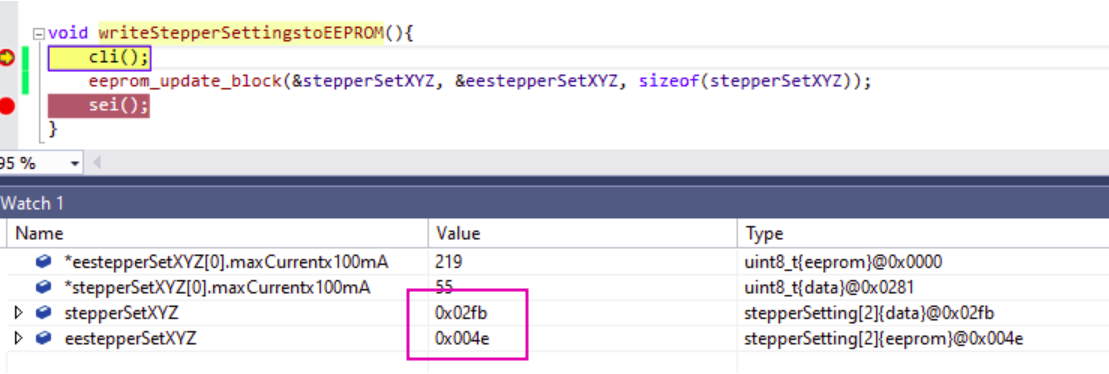Click the current-statement arrow breakpoint beside cli()

coord(7,58)
